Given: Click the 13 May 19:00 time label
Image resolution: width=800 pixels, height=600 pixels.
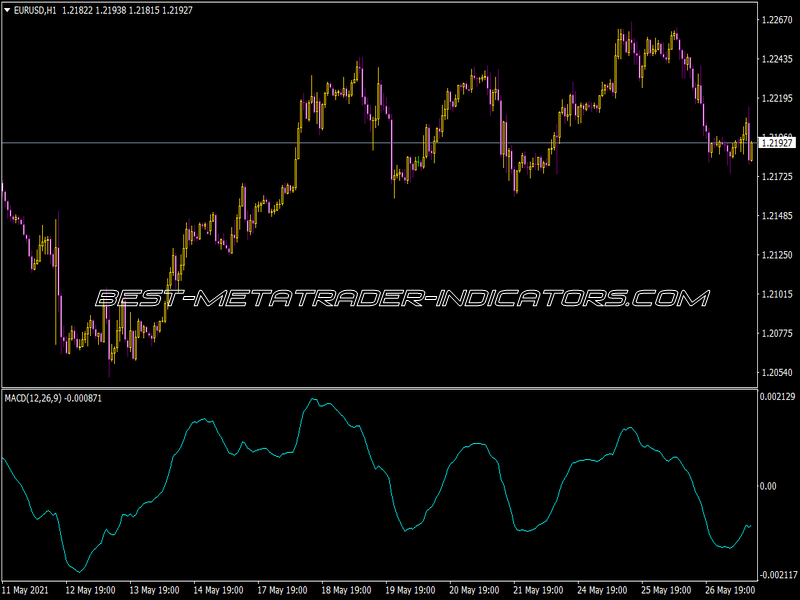Looking at the screenshot, I should pyautogui.click(x=155, y=590).
